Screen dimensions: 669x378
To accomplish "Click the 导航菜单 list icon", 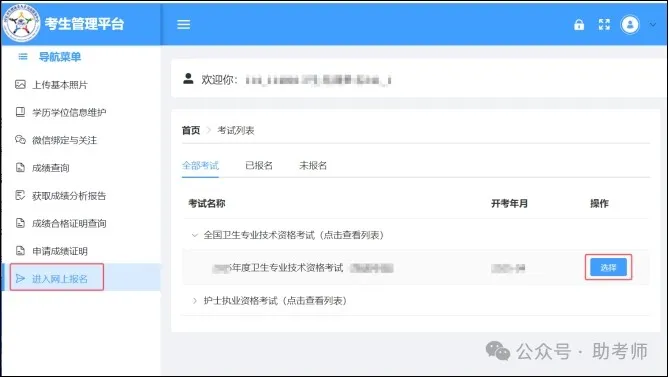I will pos(23,56).
